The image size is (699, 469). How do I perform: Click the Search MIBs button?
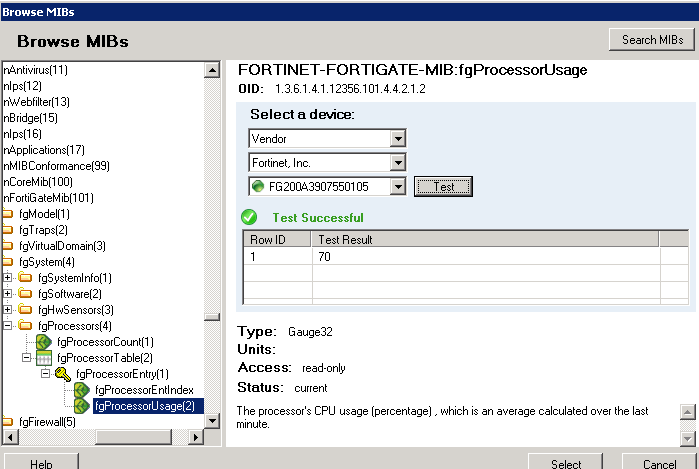pyautogui.click(x=652, y=40)
